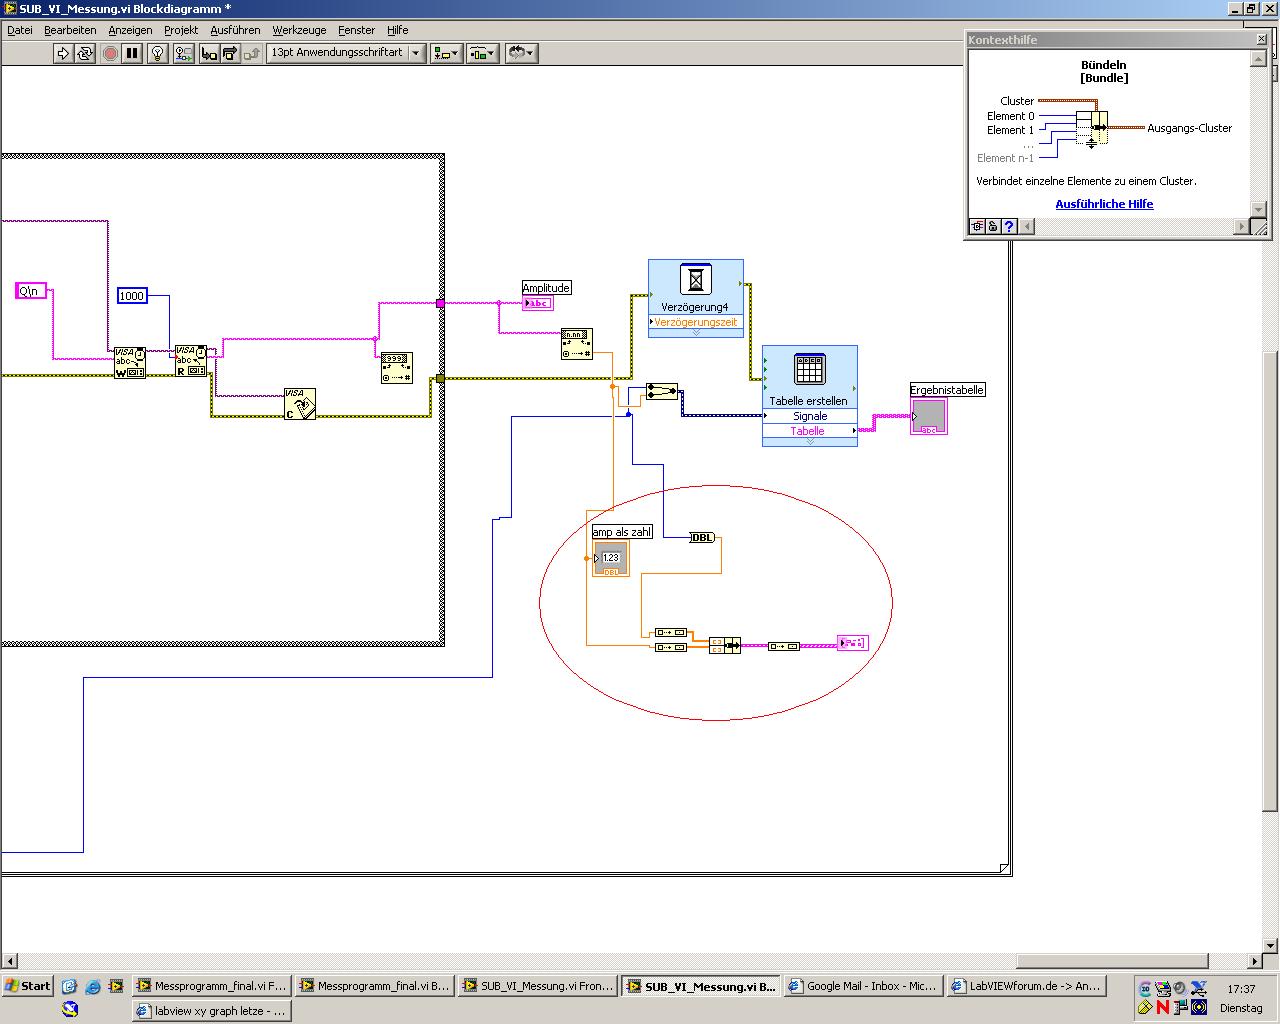
Task: Click Kontexthilfe scroll-up arrow
Action: 1259,59
